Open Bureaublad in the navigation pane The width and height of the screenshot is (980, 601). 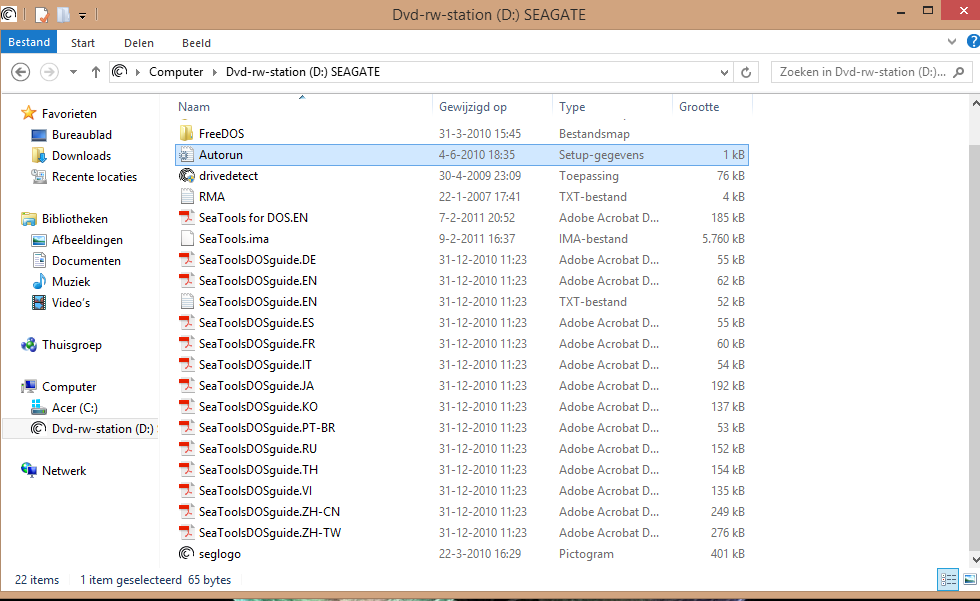pos(81,135)
